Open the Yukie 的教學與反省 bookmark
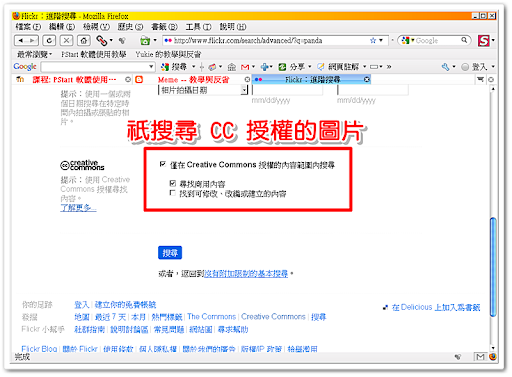 [168, 54]
